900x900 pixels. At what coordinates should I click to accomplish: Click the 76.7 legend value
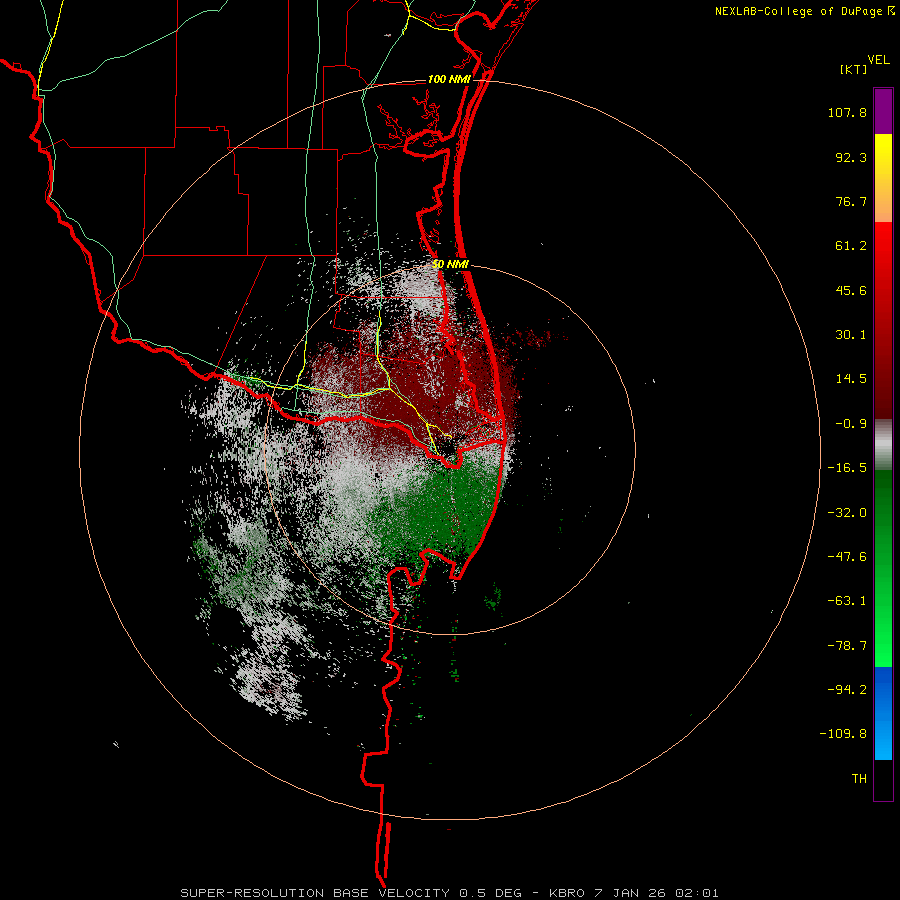click(851, 201)
